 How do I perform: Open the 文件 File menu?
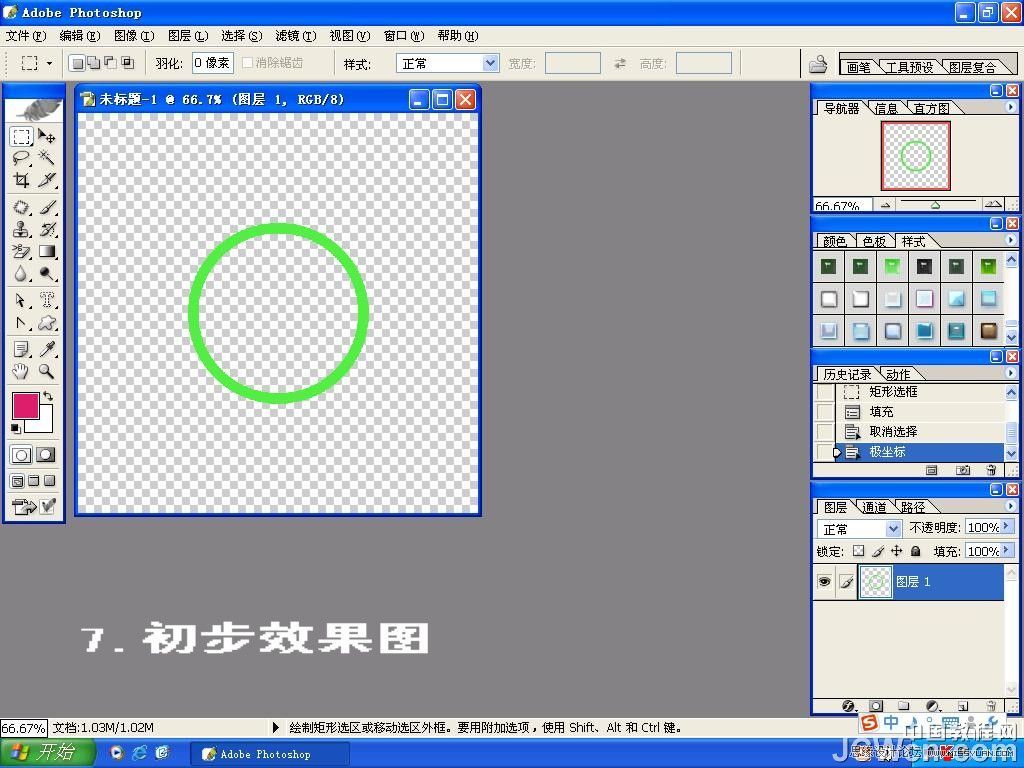tap(26, 36)
